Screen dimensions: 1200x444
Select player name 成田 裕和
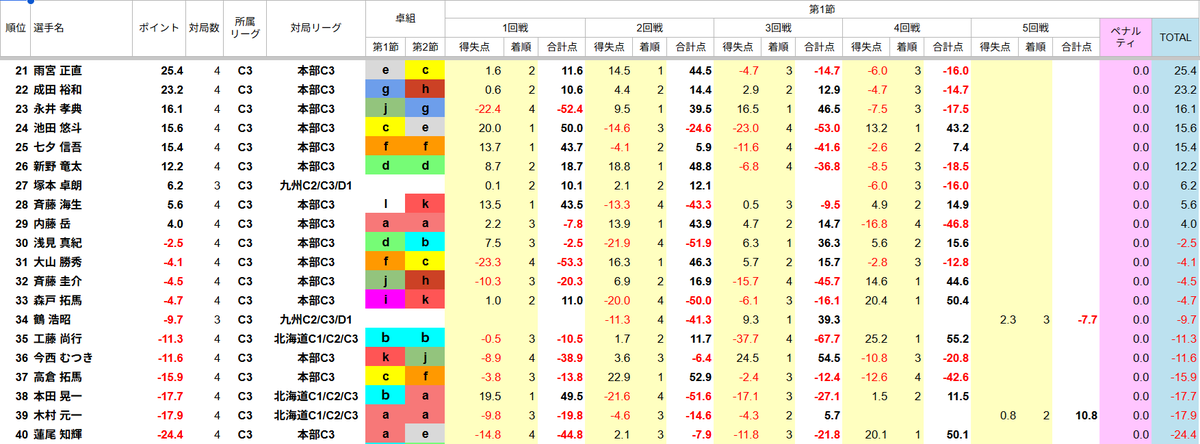pyautogui.click(x=57, y=90)
